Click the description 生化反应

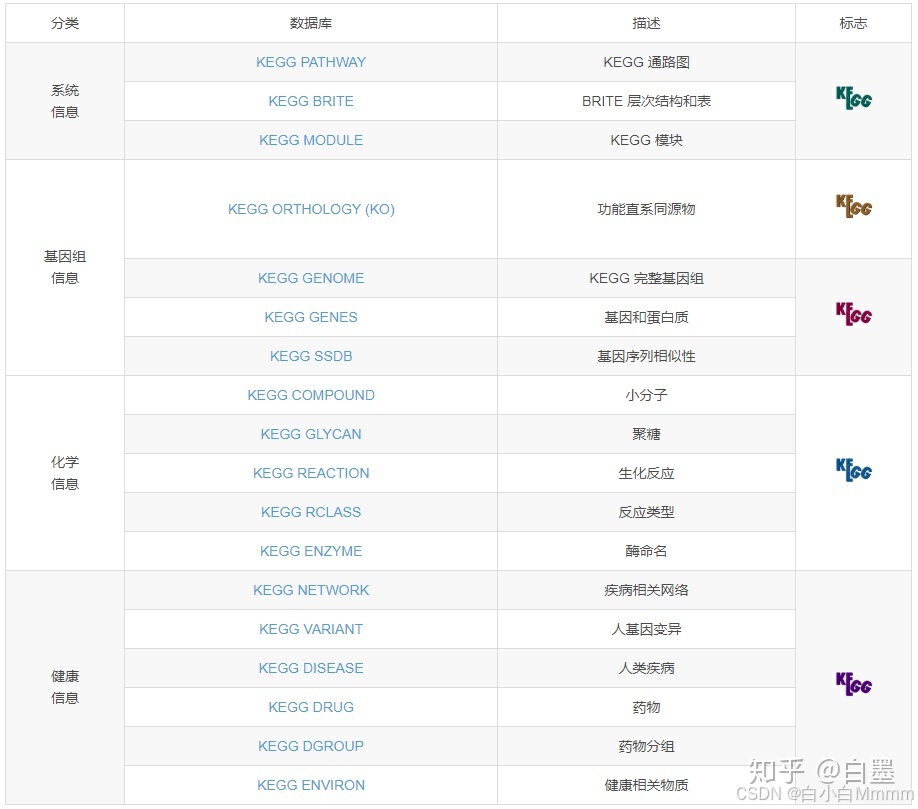[x=646, y=473]
